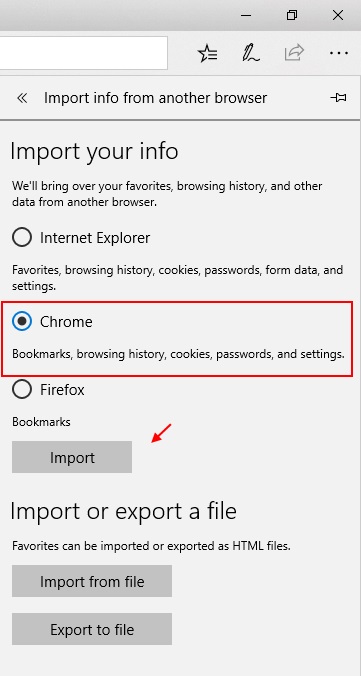Image resolution: width=361 pixels, height=676 pixels.
Task: Click the Import button
Action: 72,457
